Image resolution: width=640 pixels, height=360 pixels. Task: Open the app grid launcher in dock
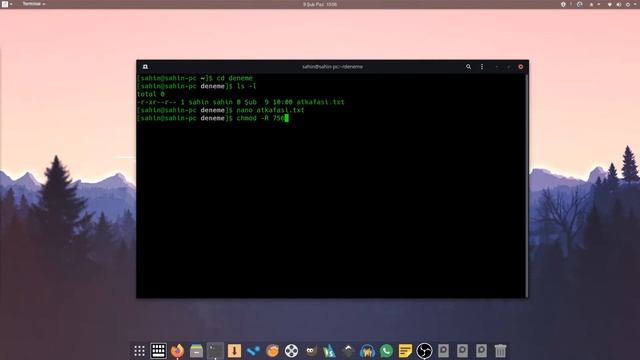[x=140, y=351]
